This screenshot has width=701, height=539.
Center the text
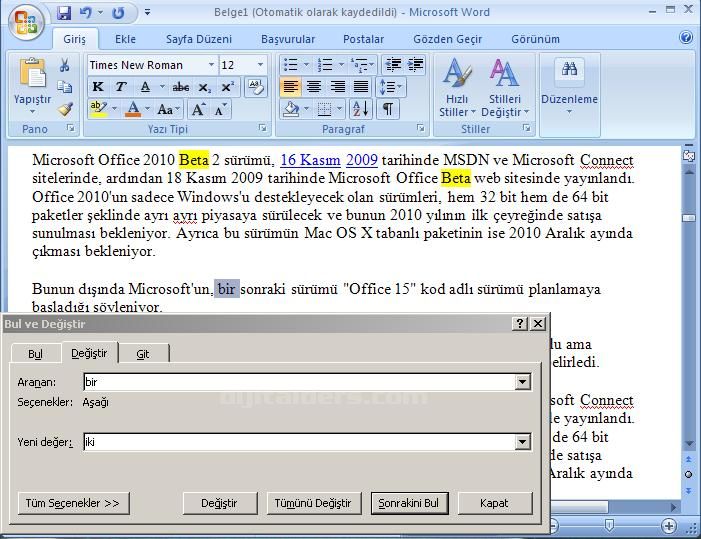[314, 86]
